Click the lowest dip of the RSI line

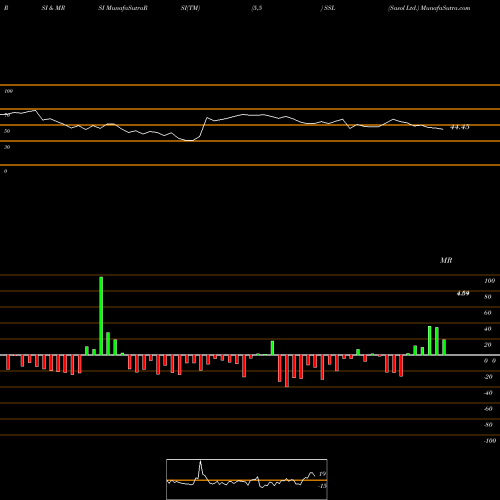(189, 141)
